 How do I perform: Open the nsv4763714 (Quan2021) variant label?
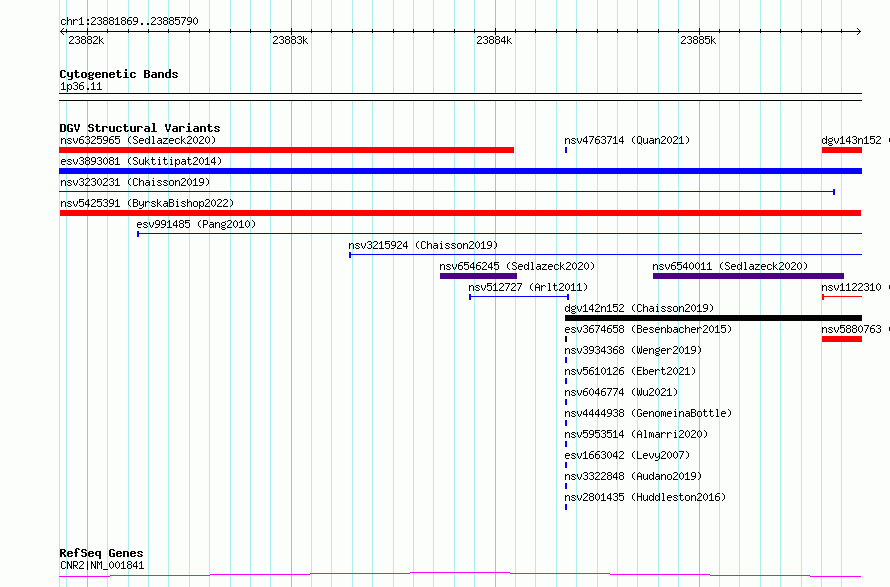pyautogui.click(x=627, y=140)
